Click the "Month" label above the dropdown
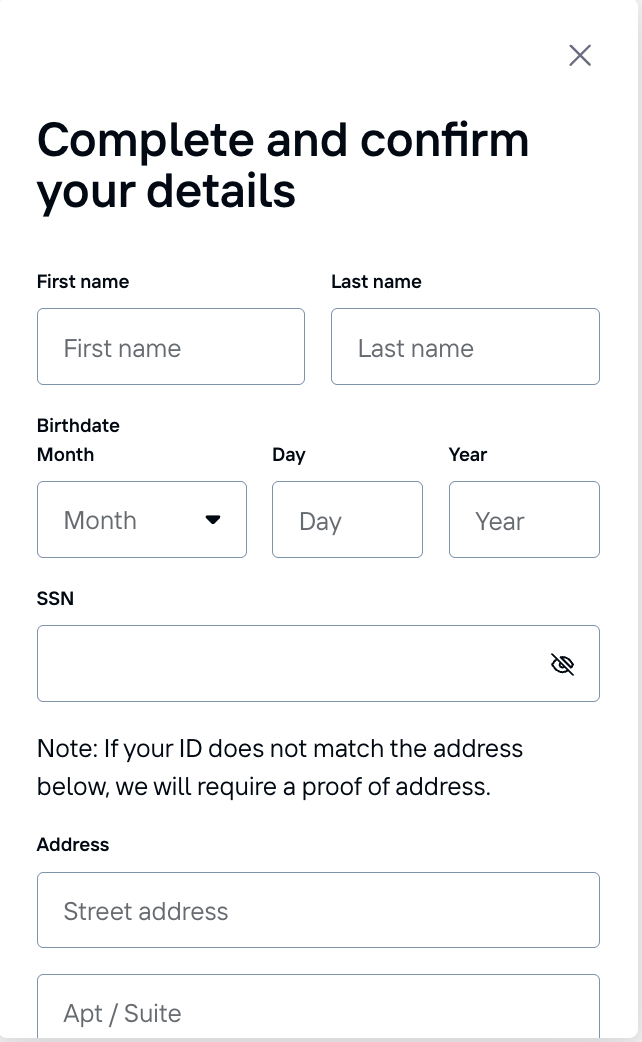Image resolution: width=642 pixels, height=1042 pixels. [x=65, y=455]
